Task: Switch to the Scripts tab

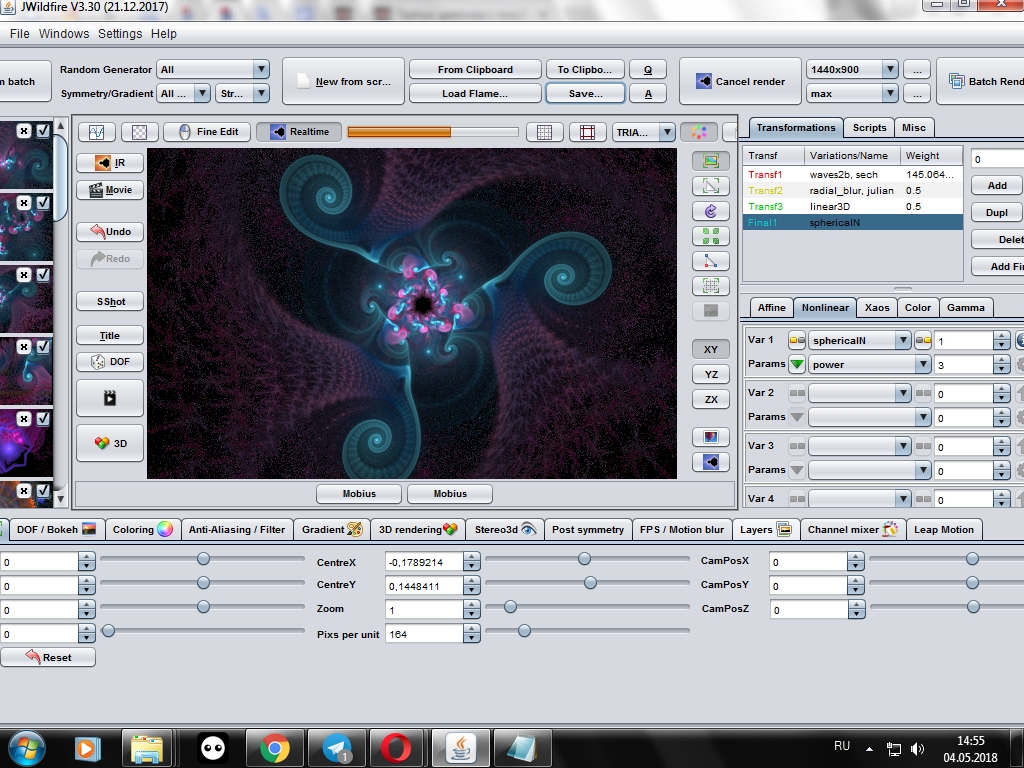Action: 869,127
